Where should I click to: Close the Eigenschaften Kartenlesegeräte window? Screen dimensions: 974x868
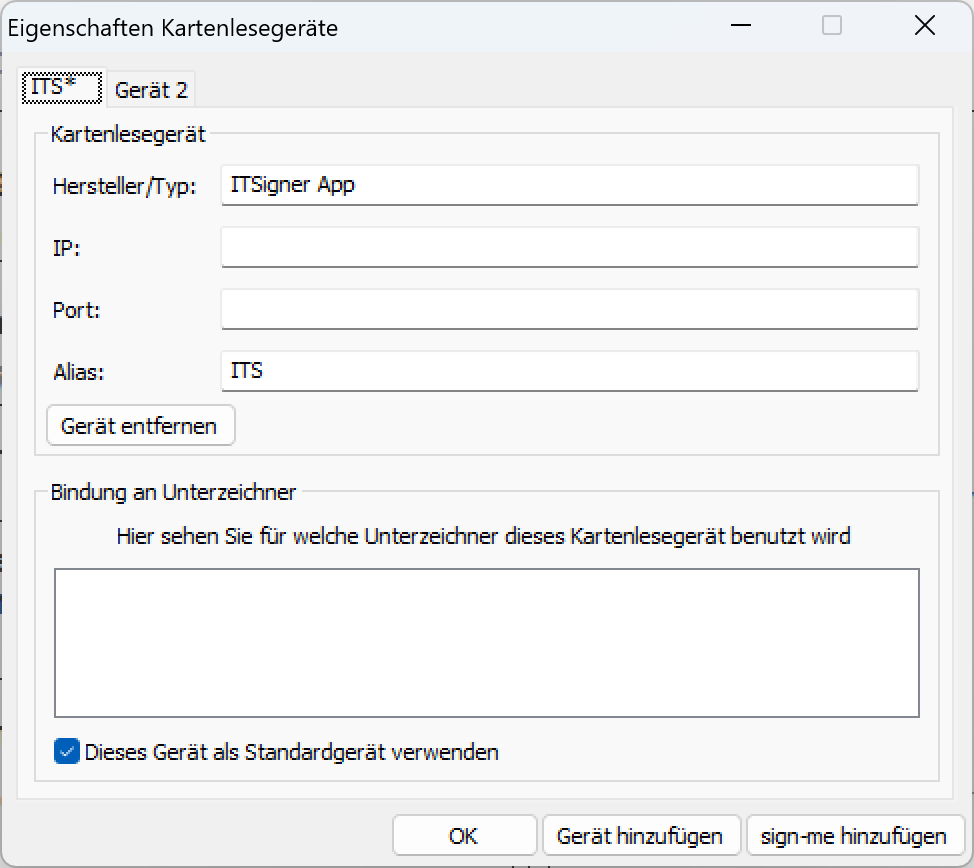(x=924, y=26)
